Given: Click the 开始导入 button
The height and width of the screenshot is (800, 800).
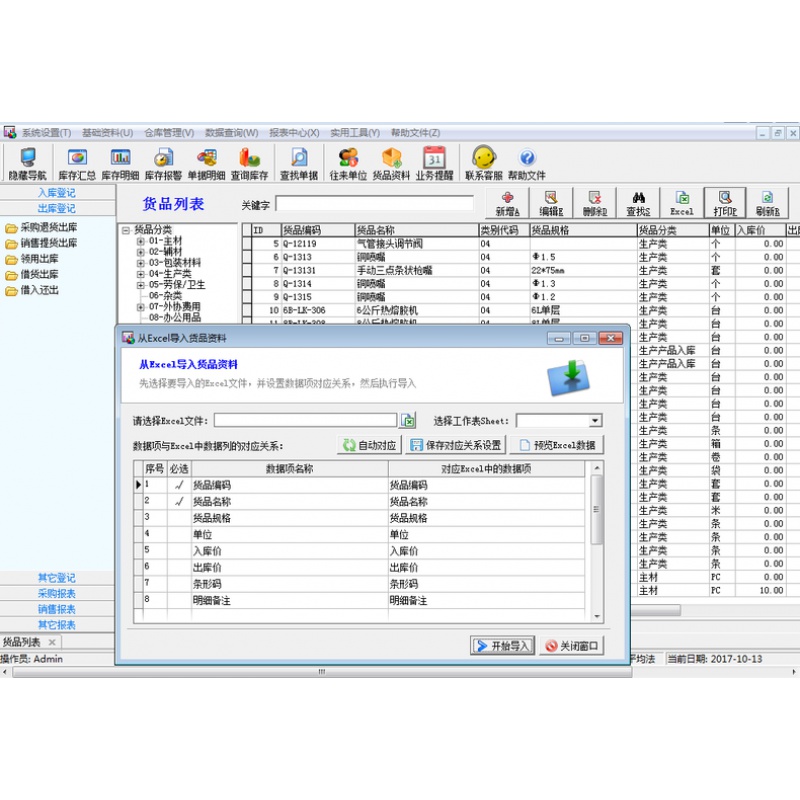Looking at the screenshot, I should click(x=503, y=646).
